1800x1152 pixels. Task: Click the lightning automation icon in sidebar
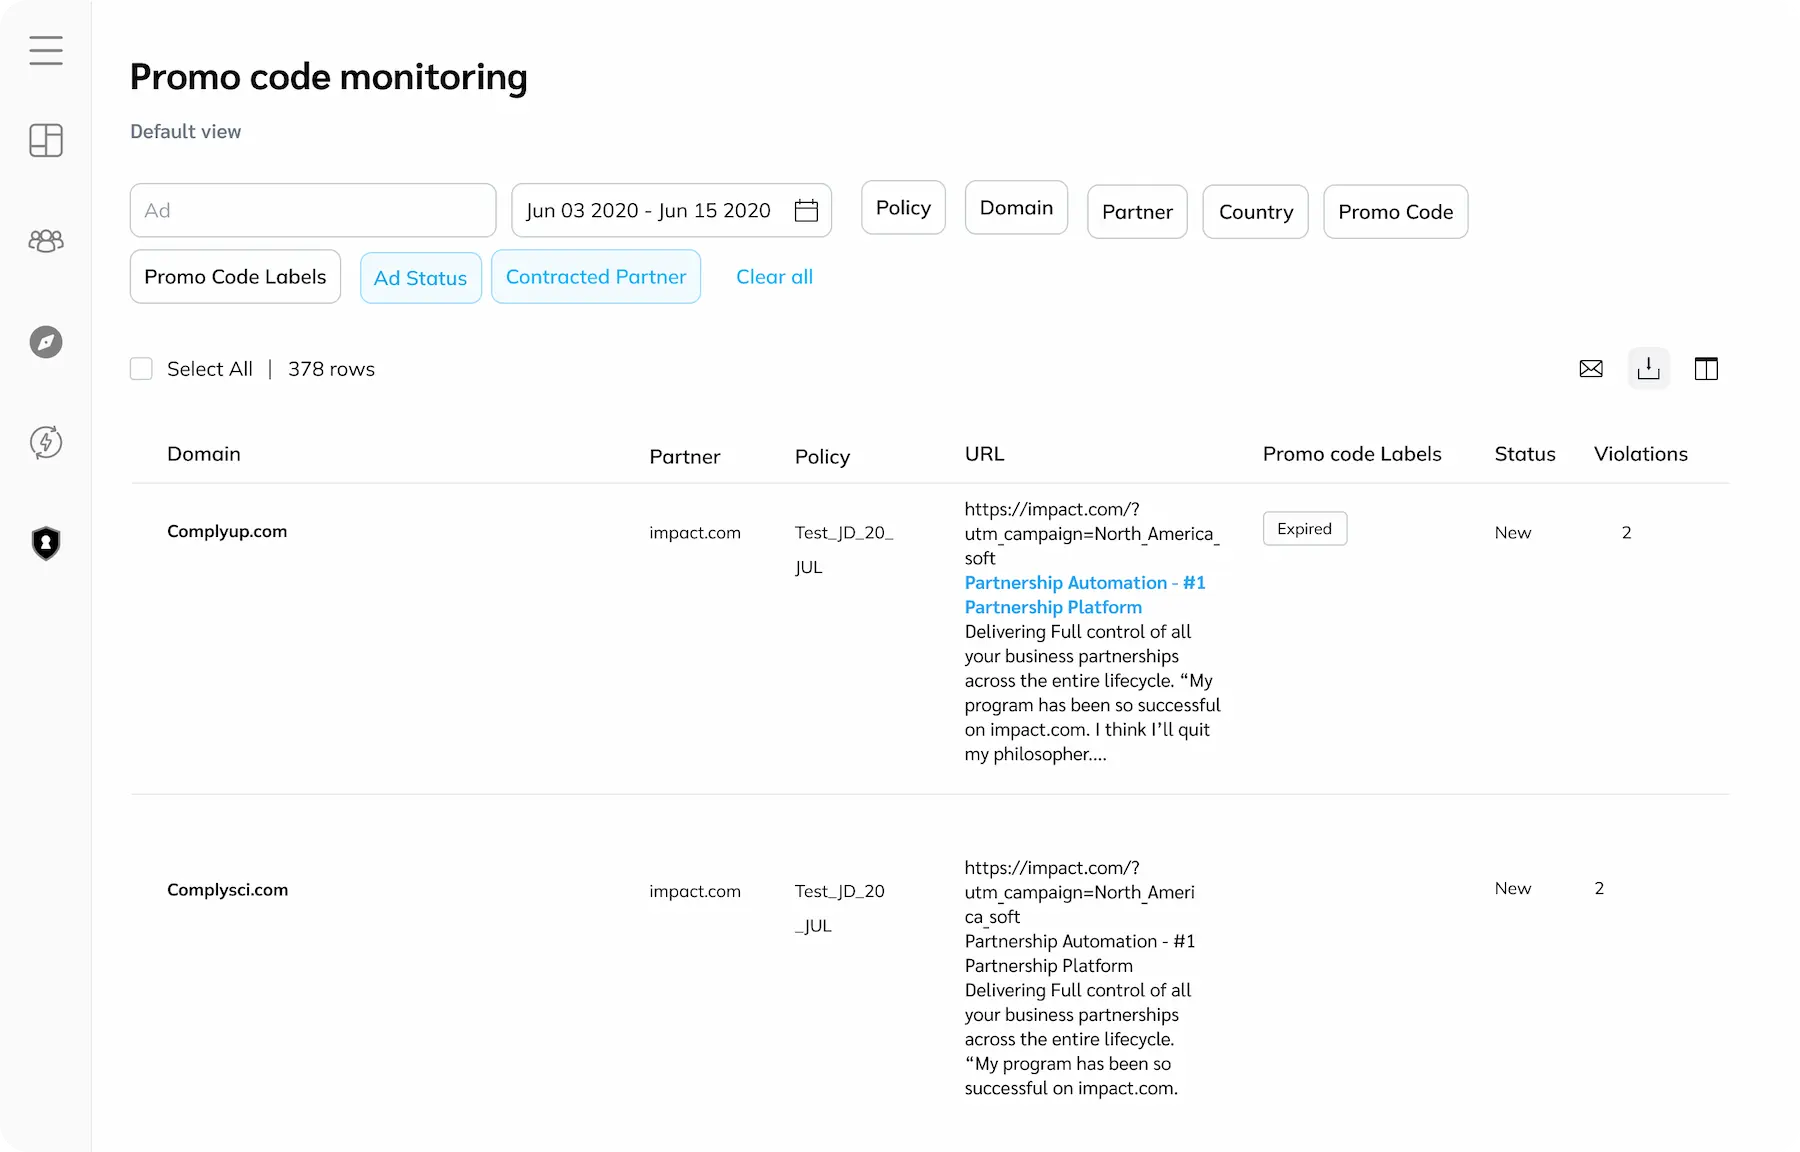(46, 442)
